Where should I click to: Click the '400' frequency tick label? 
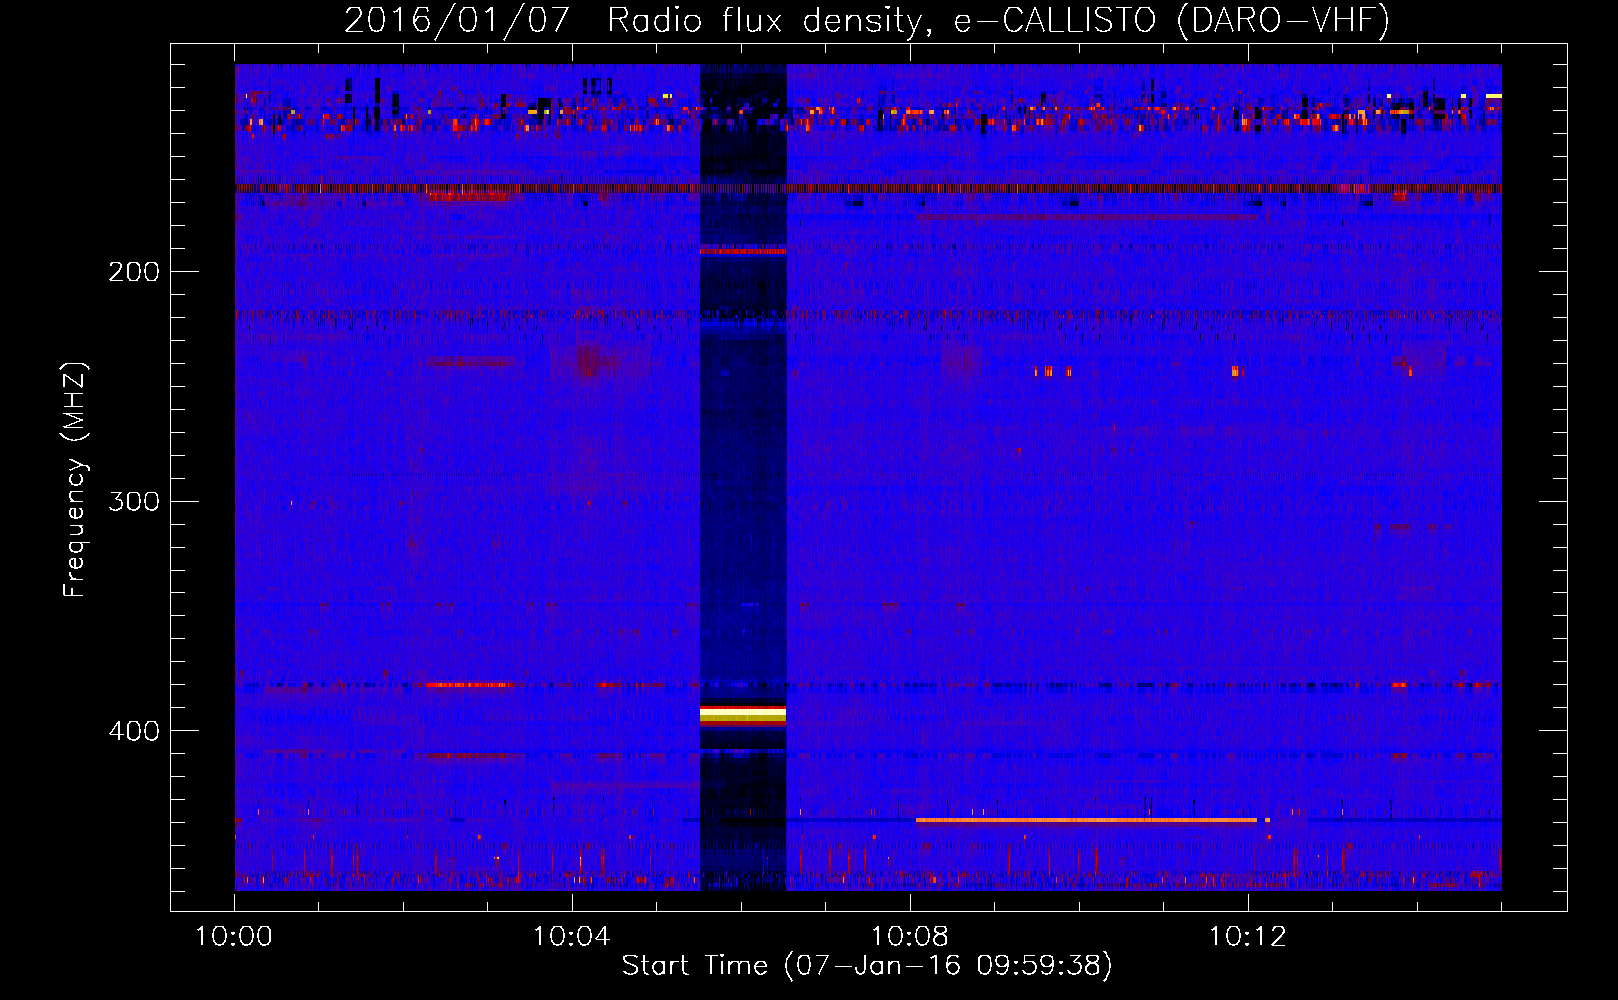point(134,731)
